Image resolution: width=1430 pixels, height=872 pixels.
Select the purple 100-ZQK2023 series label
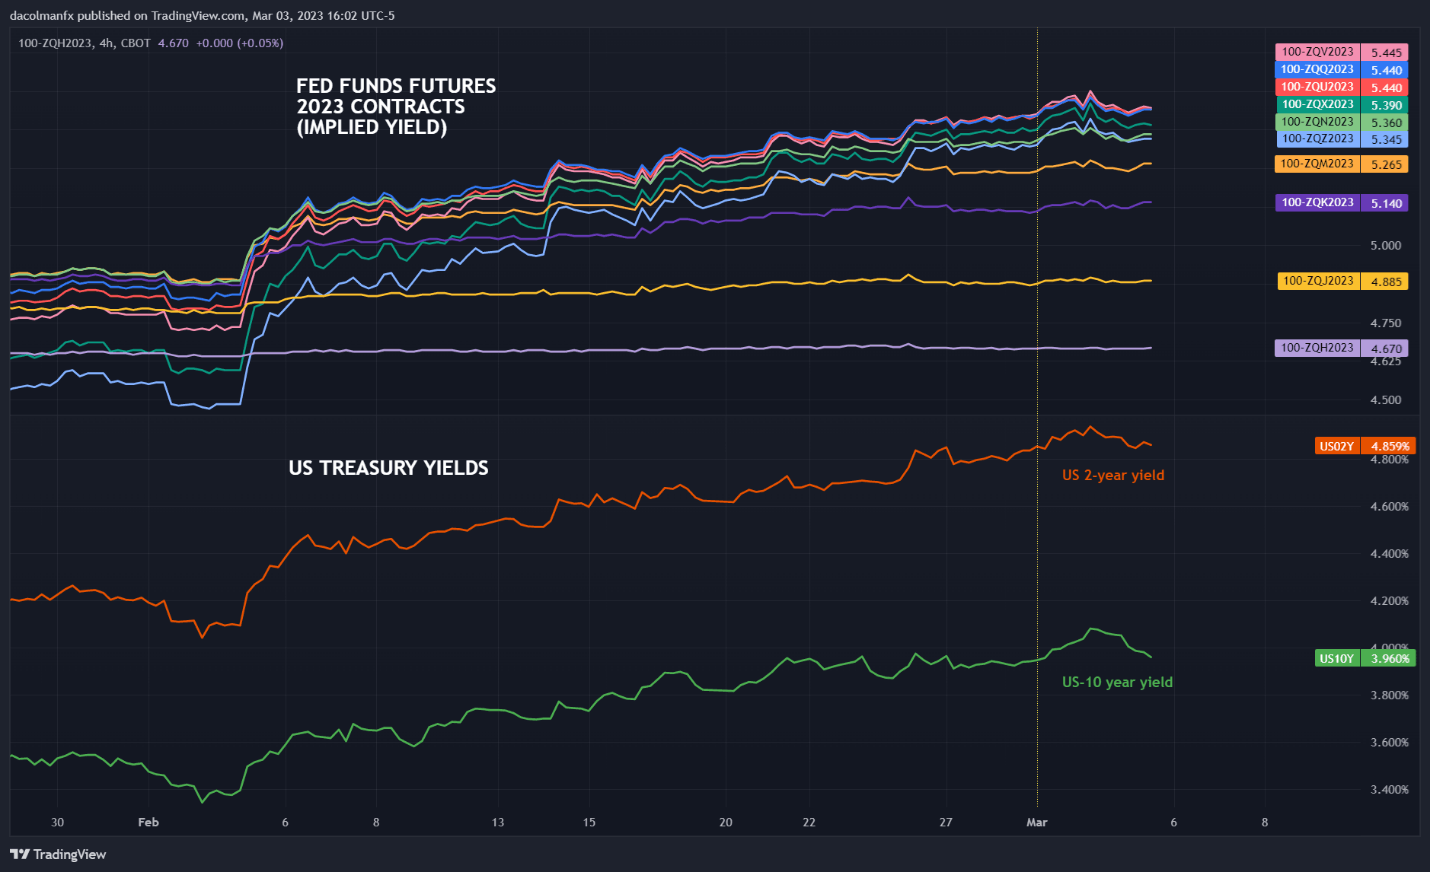coord(1317,202)
